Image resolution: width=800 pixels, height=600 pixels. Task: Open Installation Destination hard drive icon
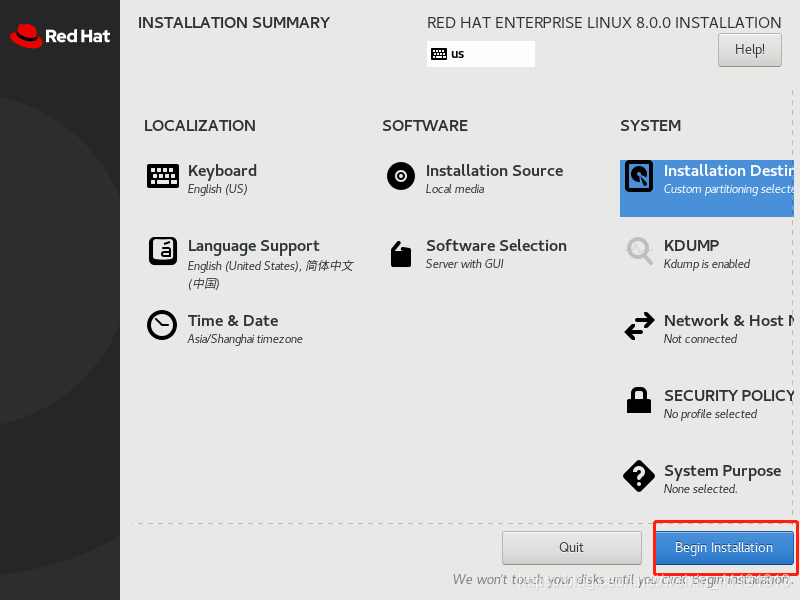click(x=639, y=177)
